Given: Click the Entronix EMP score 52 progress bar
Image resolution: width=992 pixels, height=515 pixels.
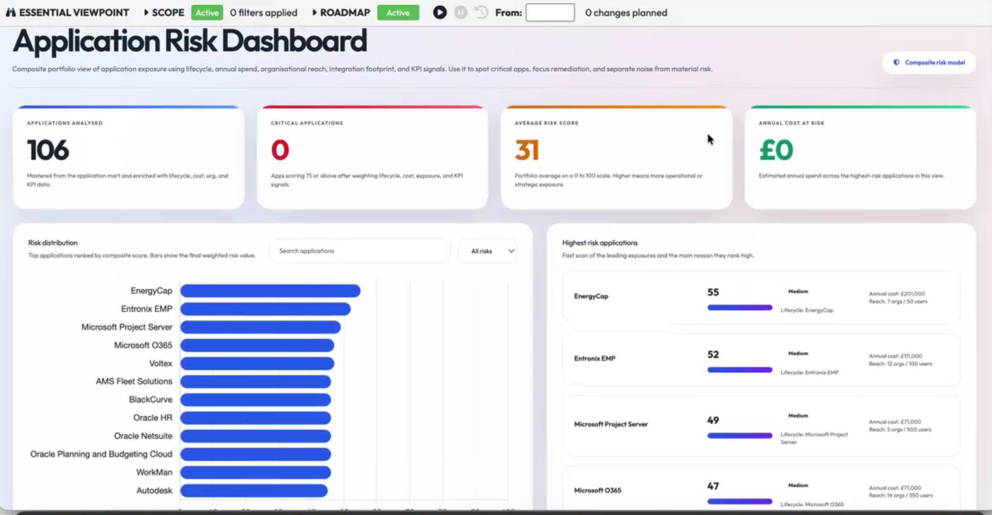Looking at the screenshot, I should pos(740,369).
